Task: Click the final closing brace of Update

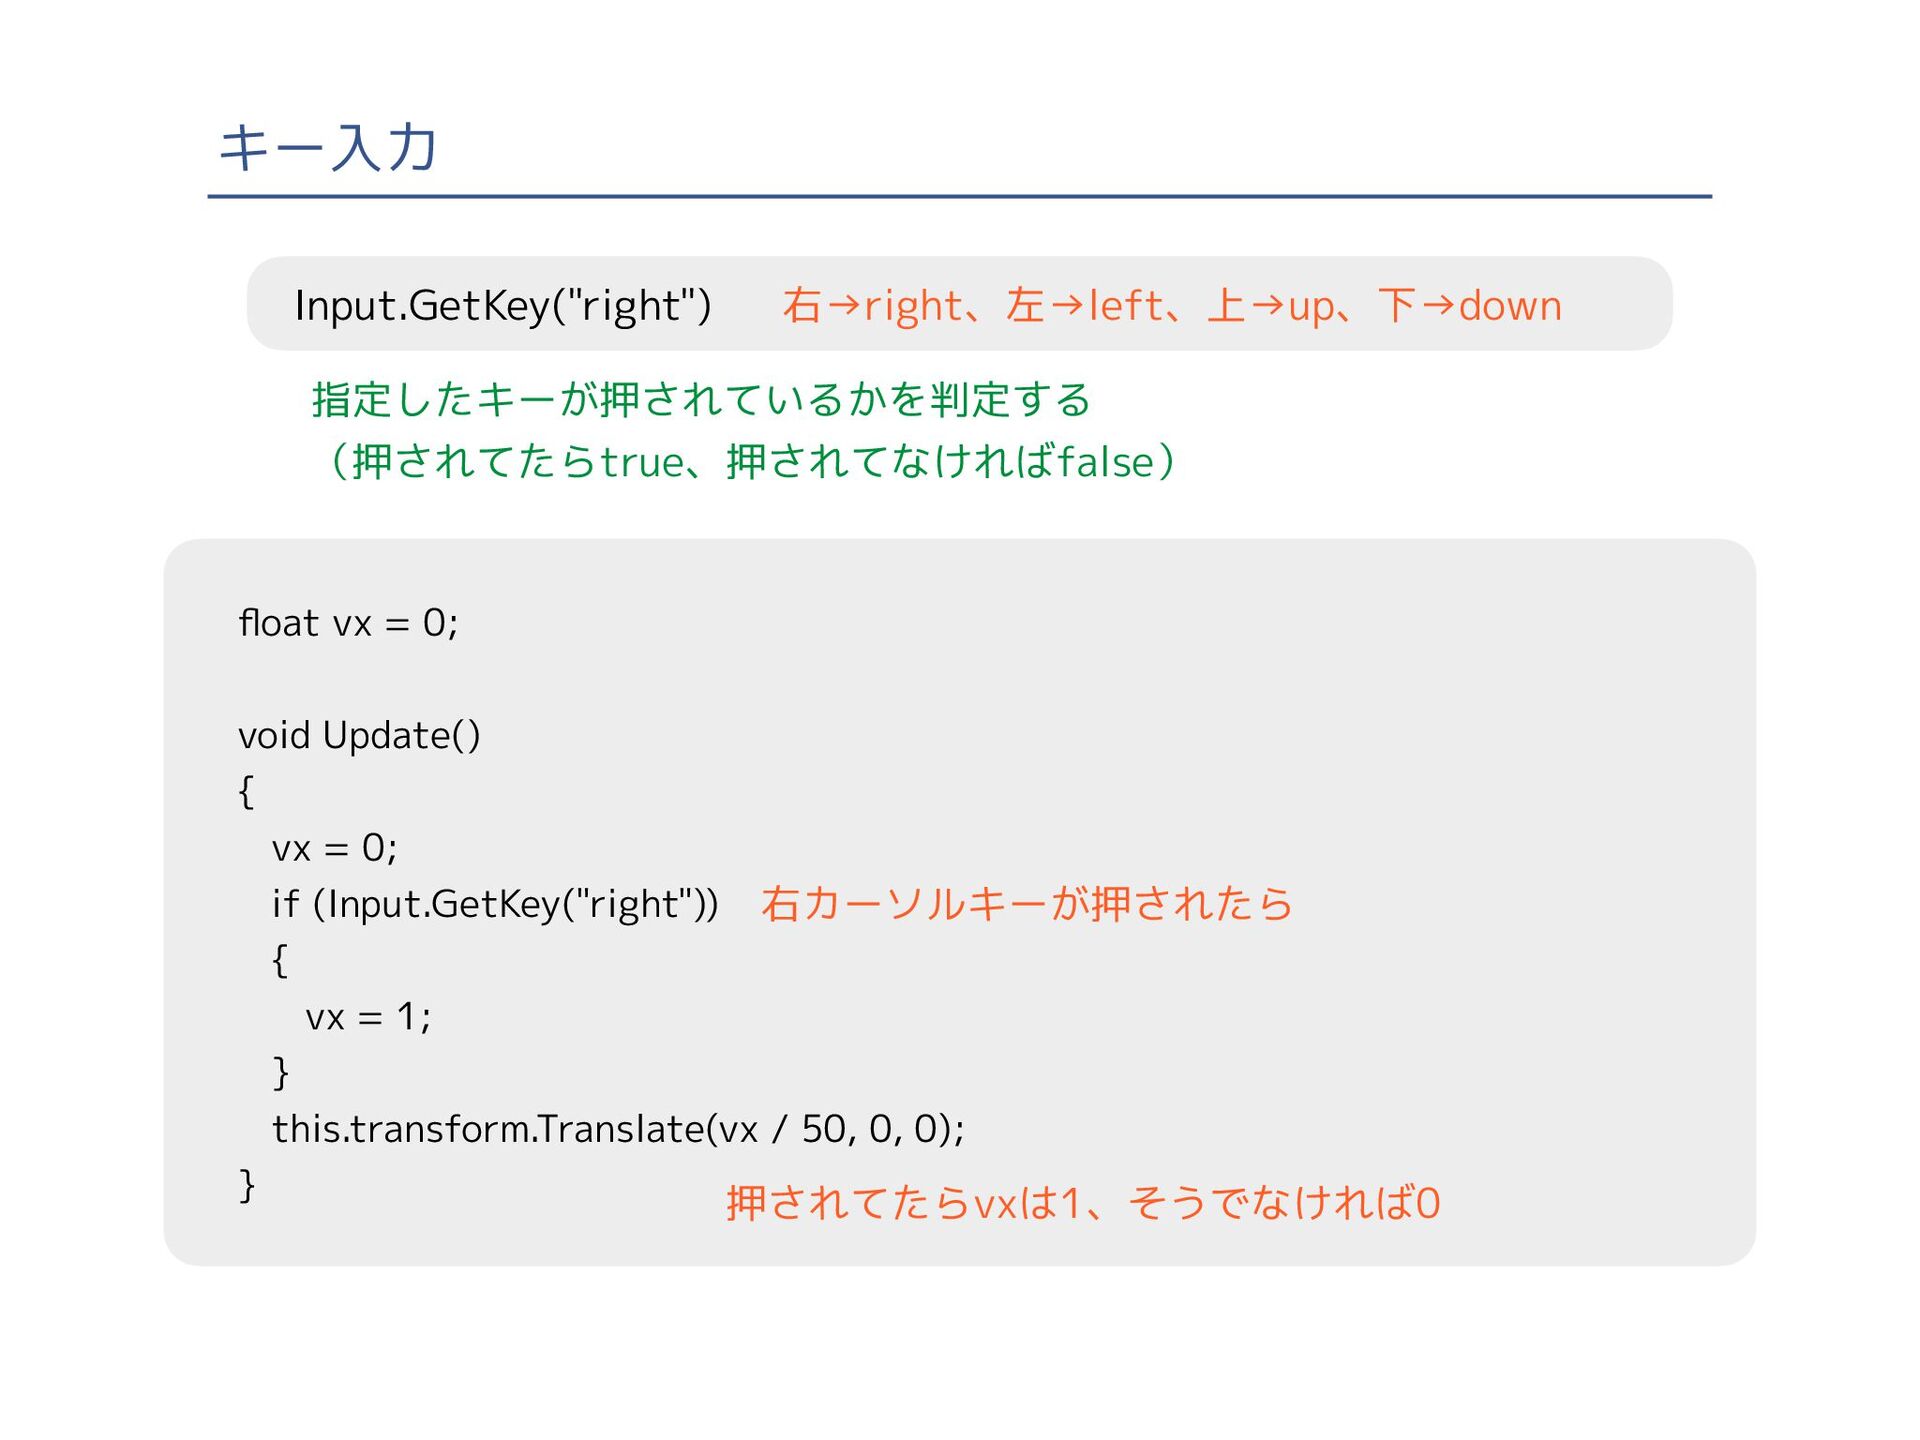Action: pyautogui.click(x=247, y=1185)
